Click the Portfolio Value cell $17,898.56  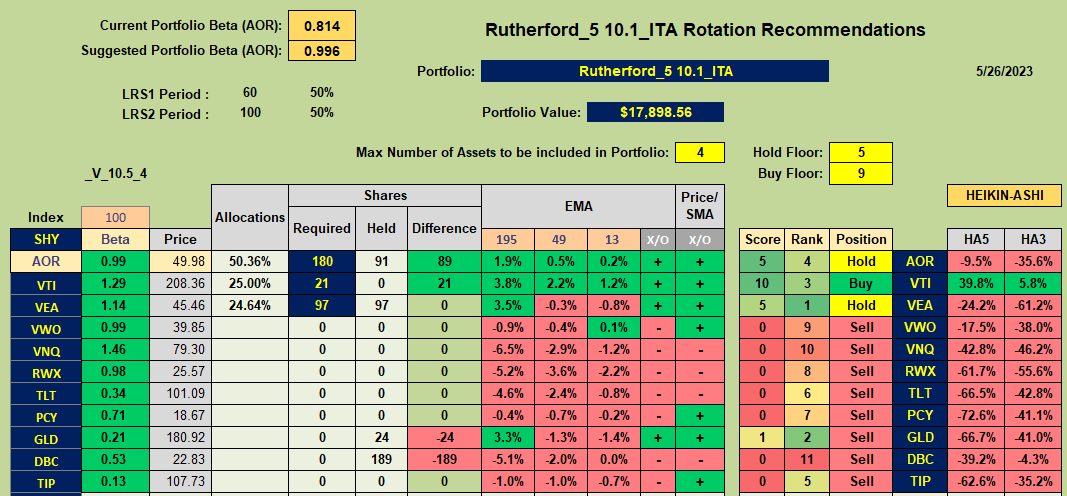655,112
